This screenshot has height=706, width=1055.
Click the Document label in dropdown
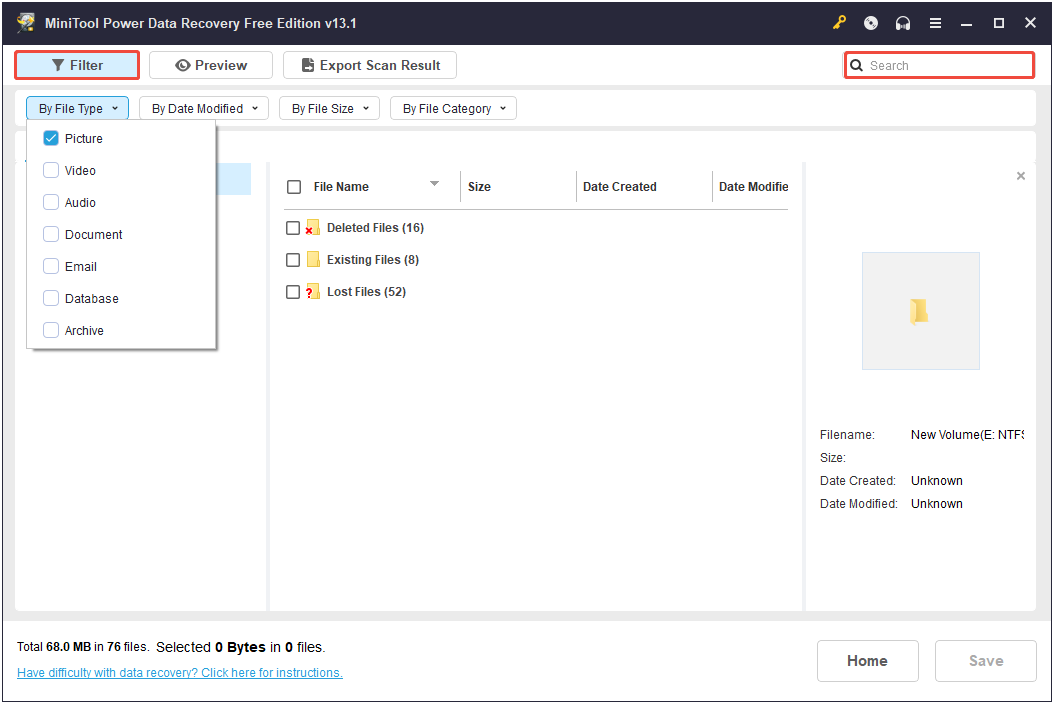click(x=94, y=235)
